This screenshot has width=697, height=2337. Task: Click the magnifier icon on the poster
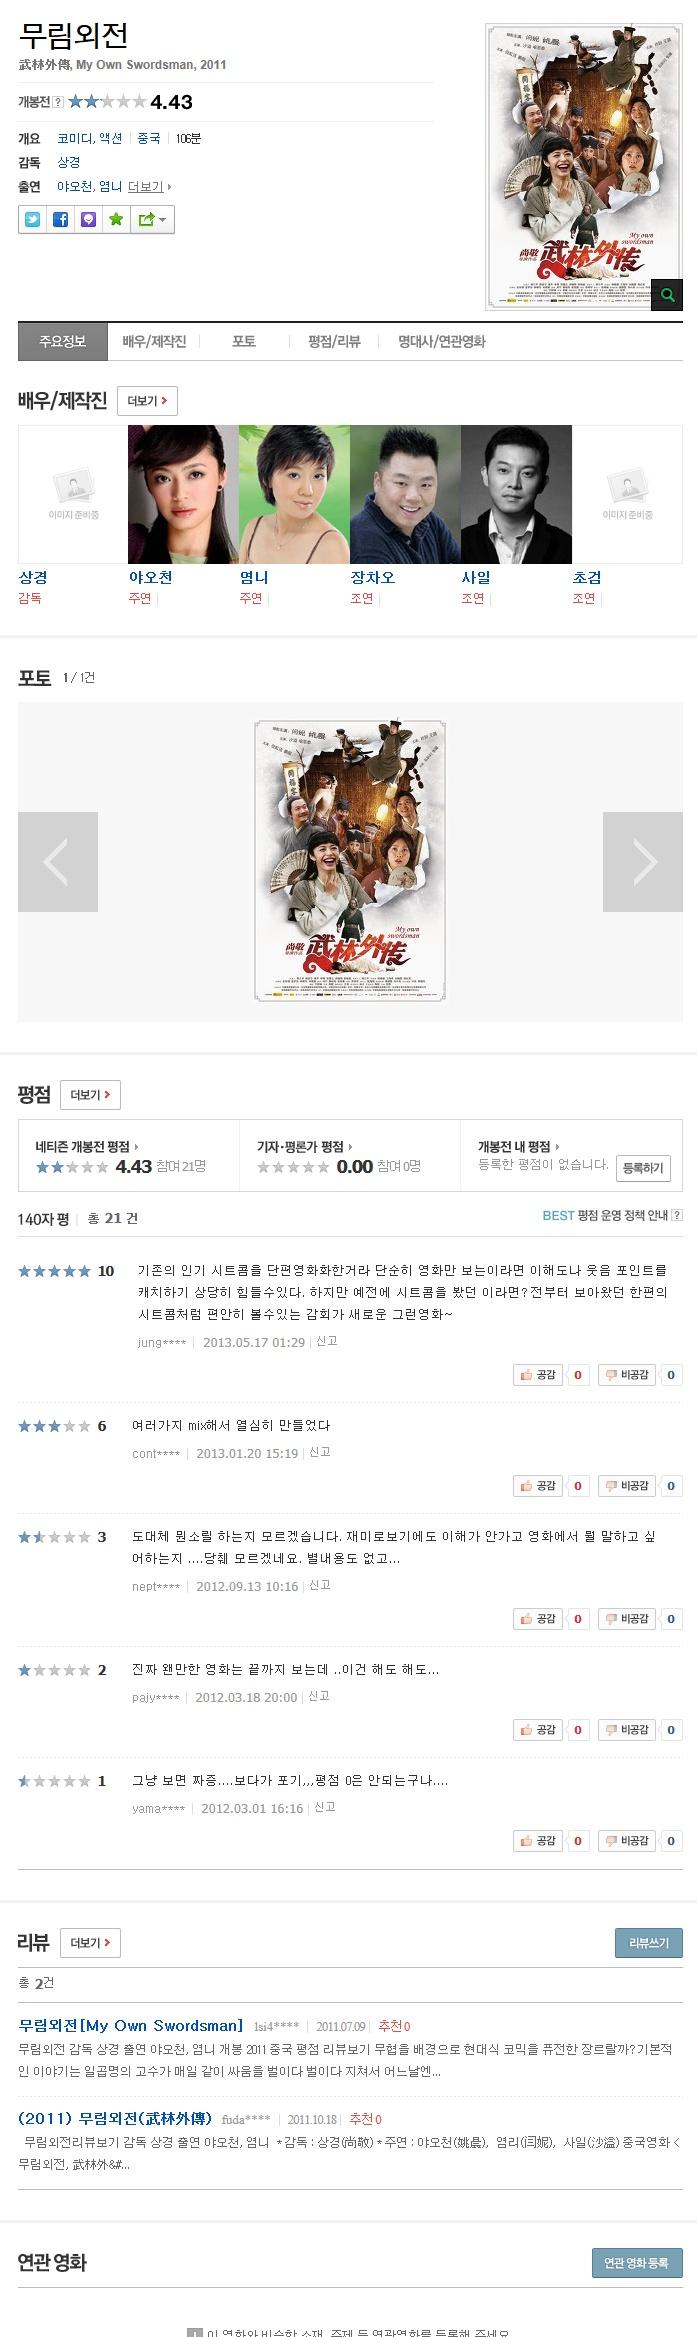pyautogui.click(x=667, y=294)
